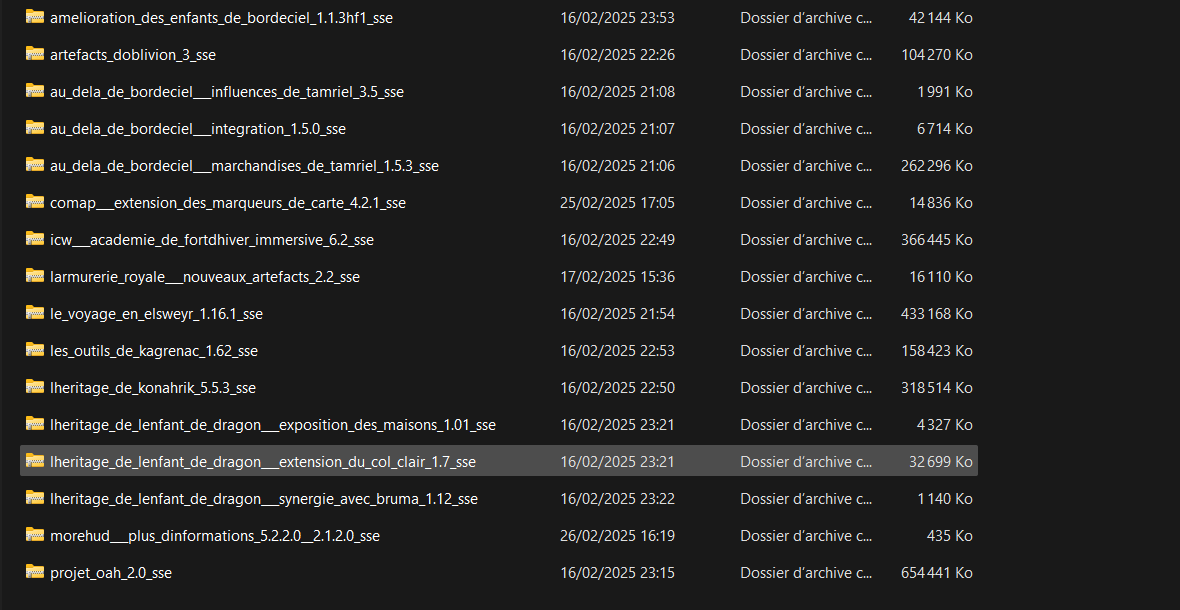This screenshot has width=1180, height=610.
Task: Click the 26/02/2025 16:19 date entry
Action: (x=617, y=536)
